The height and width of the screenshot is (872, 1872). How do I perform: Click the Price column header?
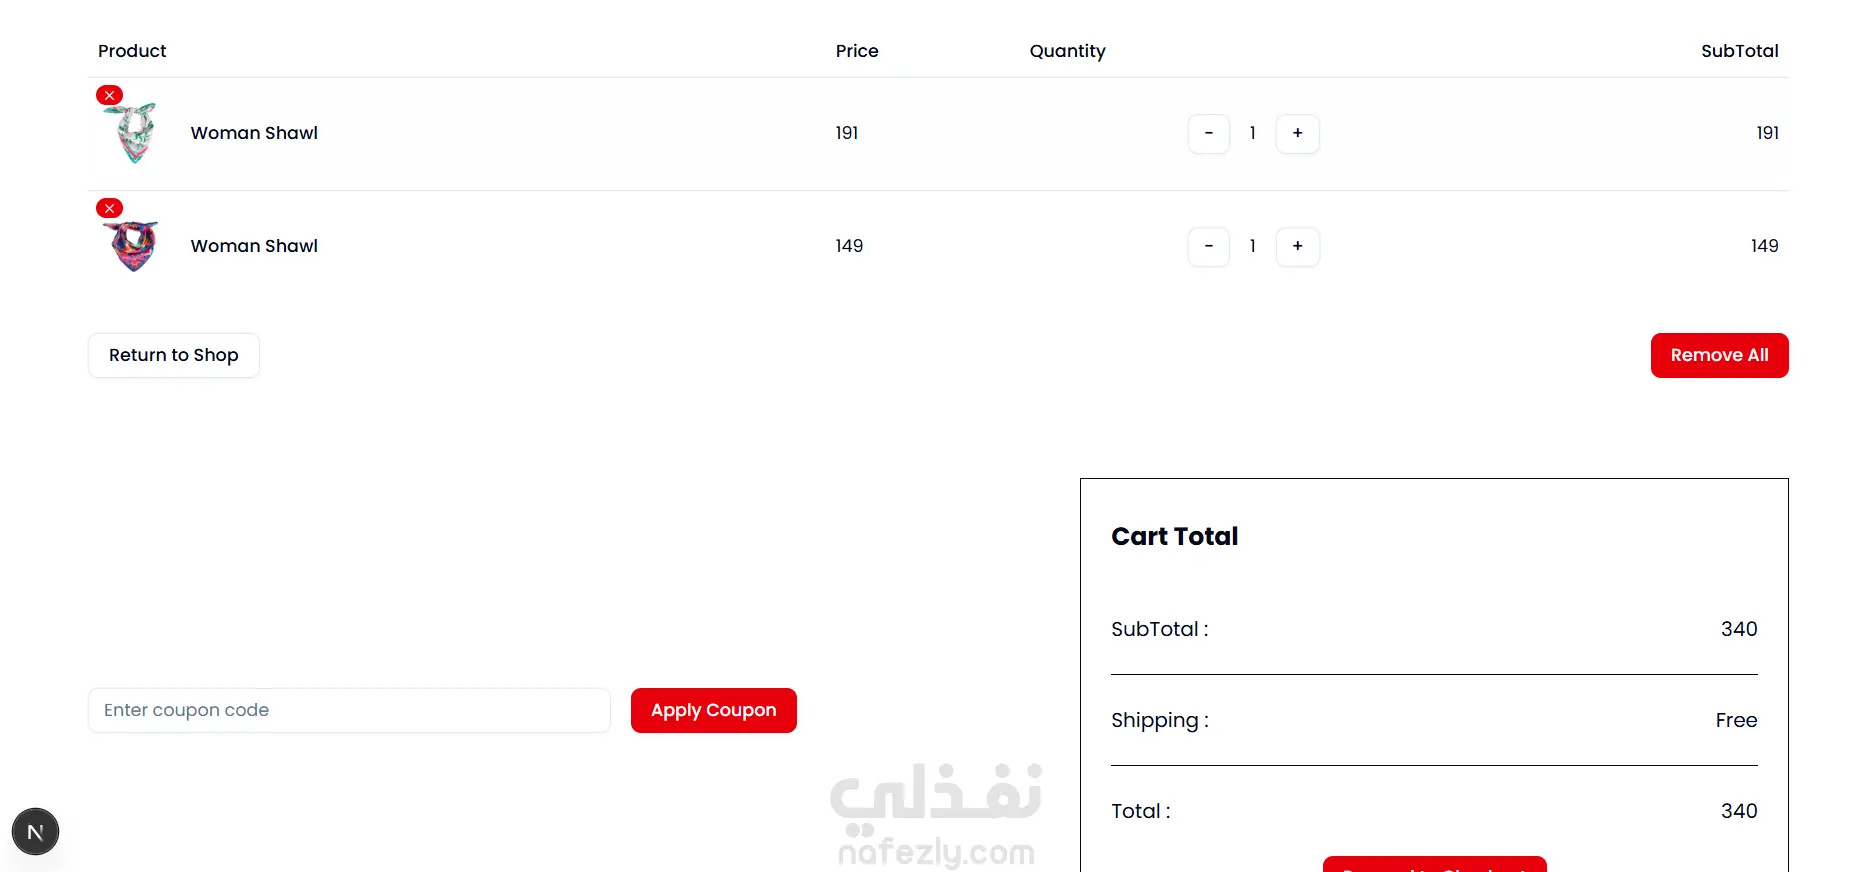point(857,51)
